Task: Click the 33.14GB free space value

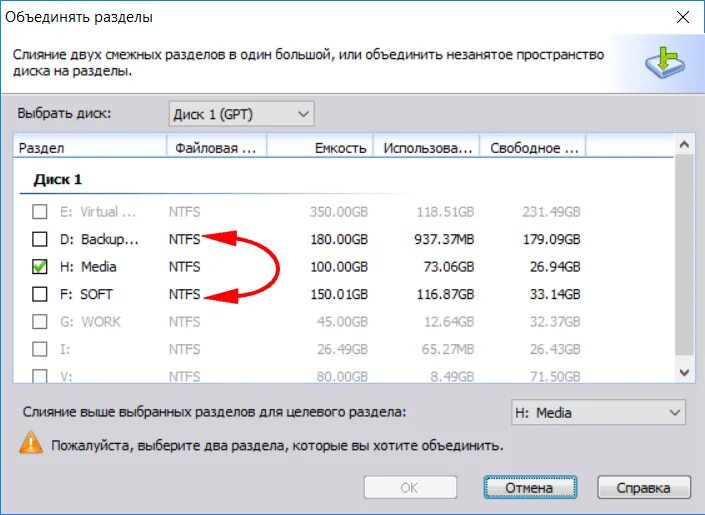Action: tap(555, 294)
